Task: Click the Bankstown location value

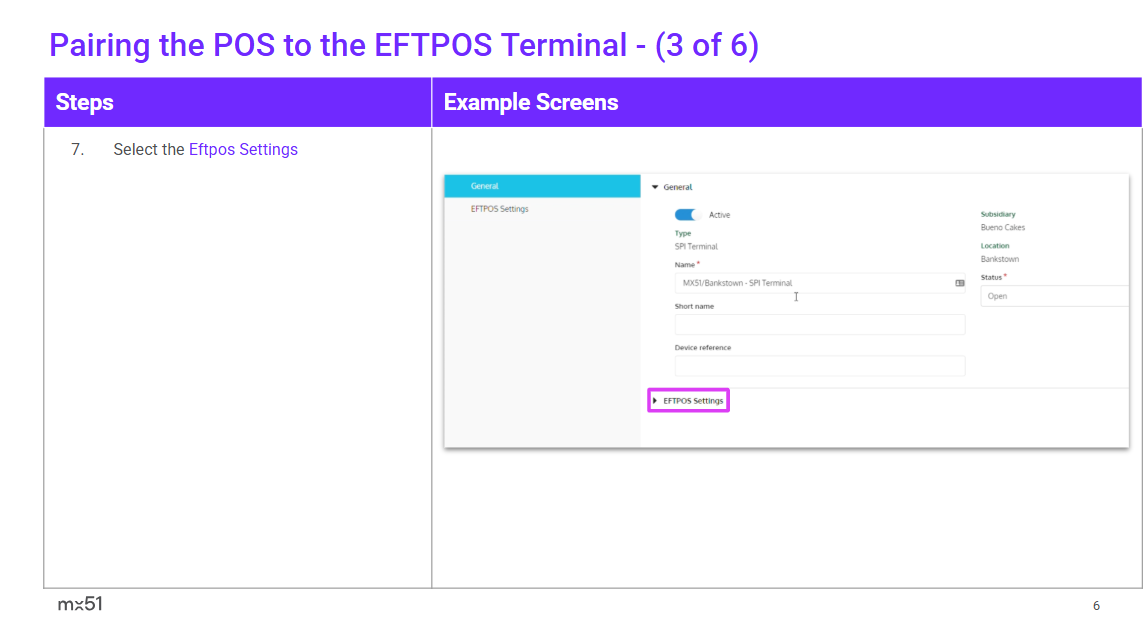Action: coord(1000,259)
